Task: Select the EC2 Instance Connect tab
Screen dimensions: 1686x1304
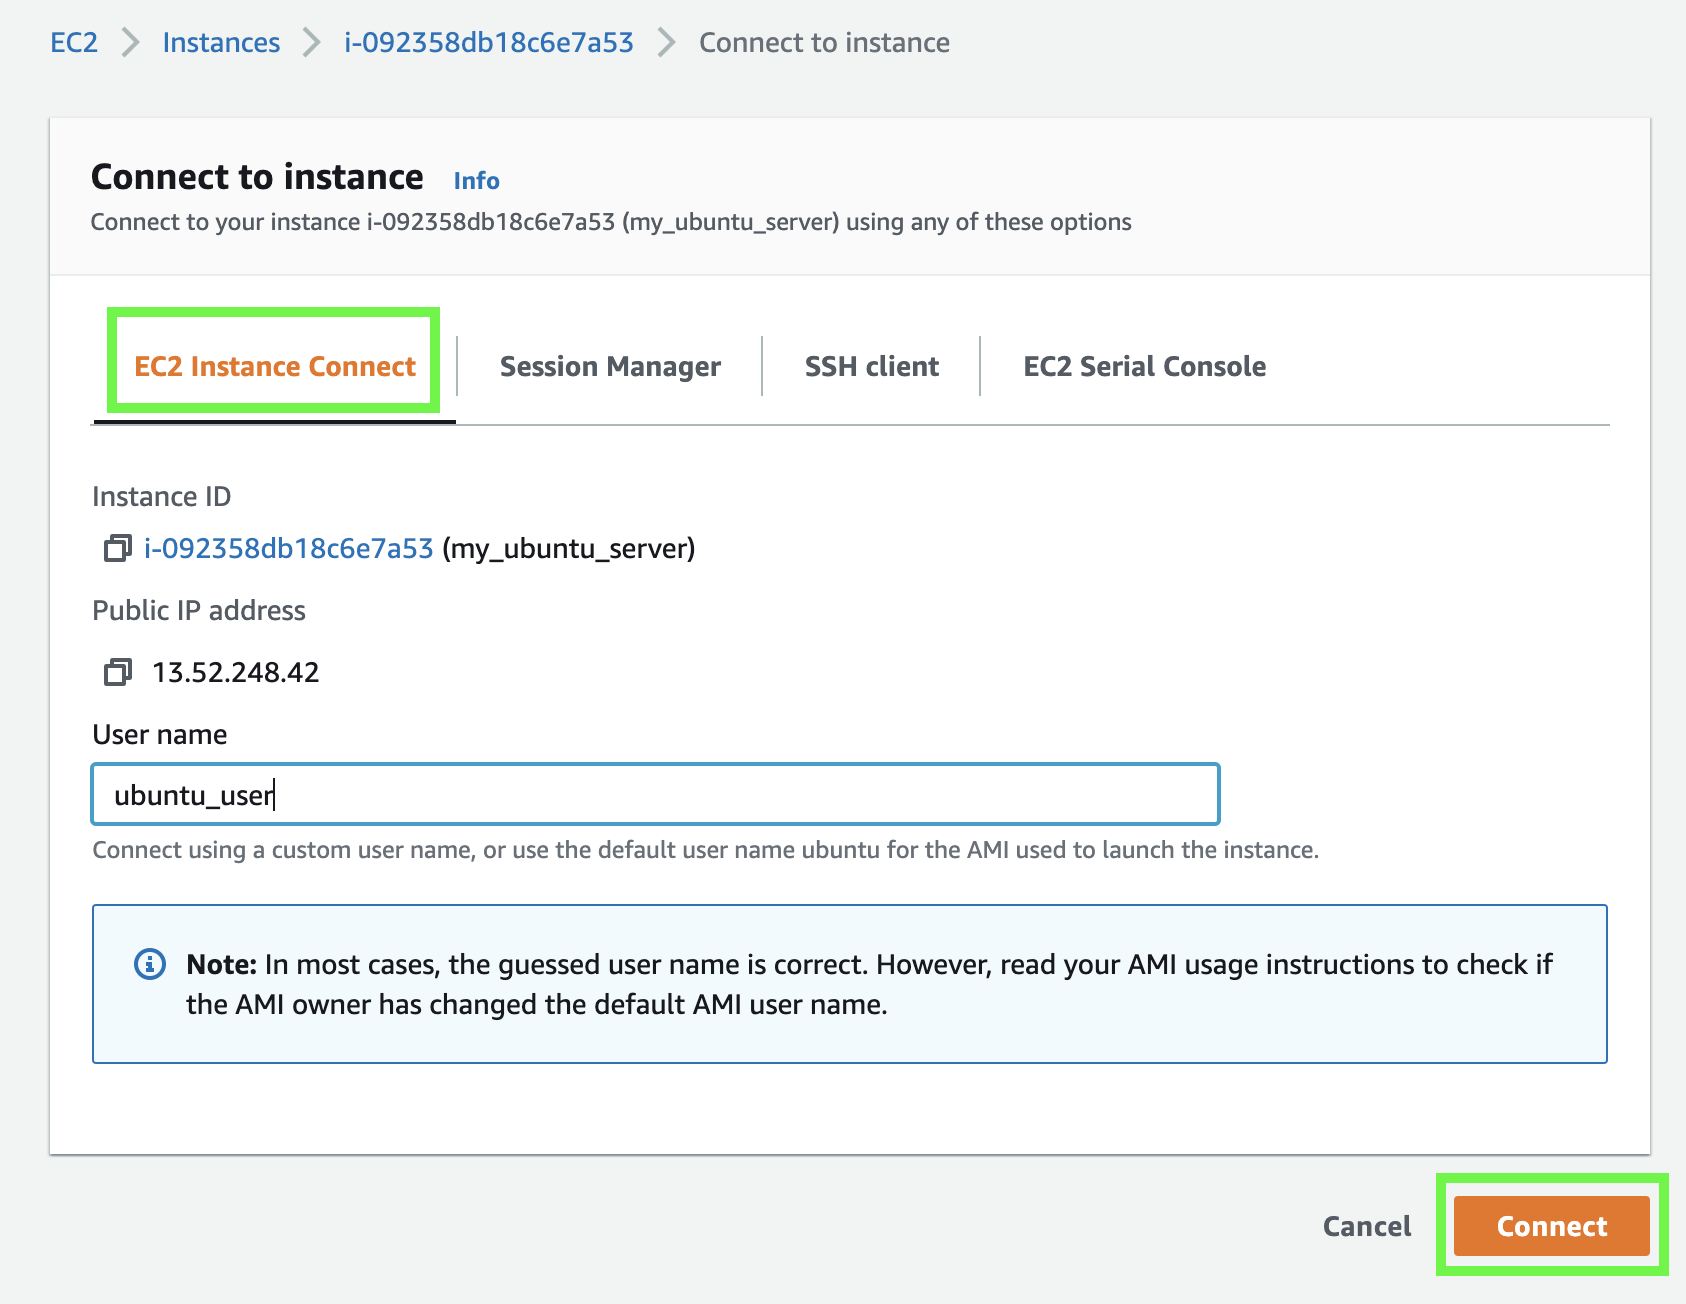Action: (274, 366)
